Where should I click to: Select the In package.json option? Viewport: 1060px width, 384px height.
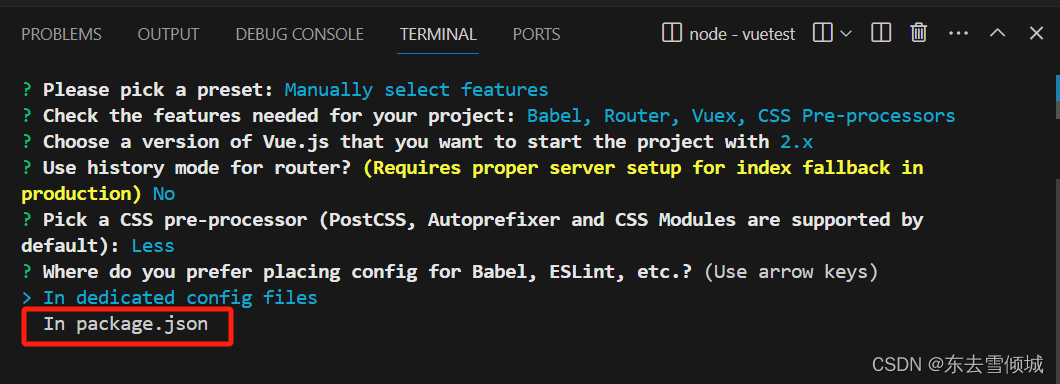coord(126,325)
